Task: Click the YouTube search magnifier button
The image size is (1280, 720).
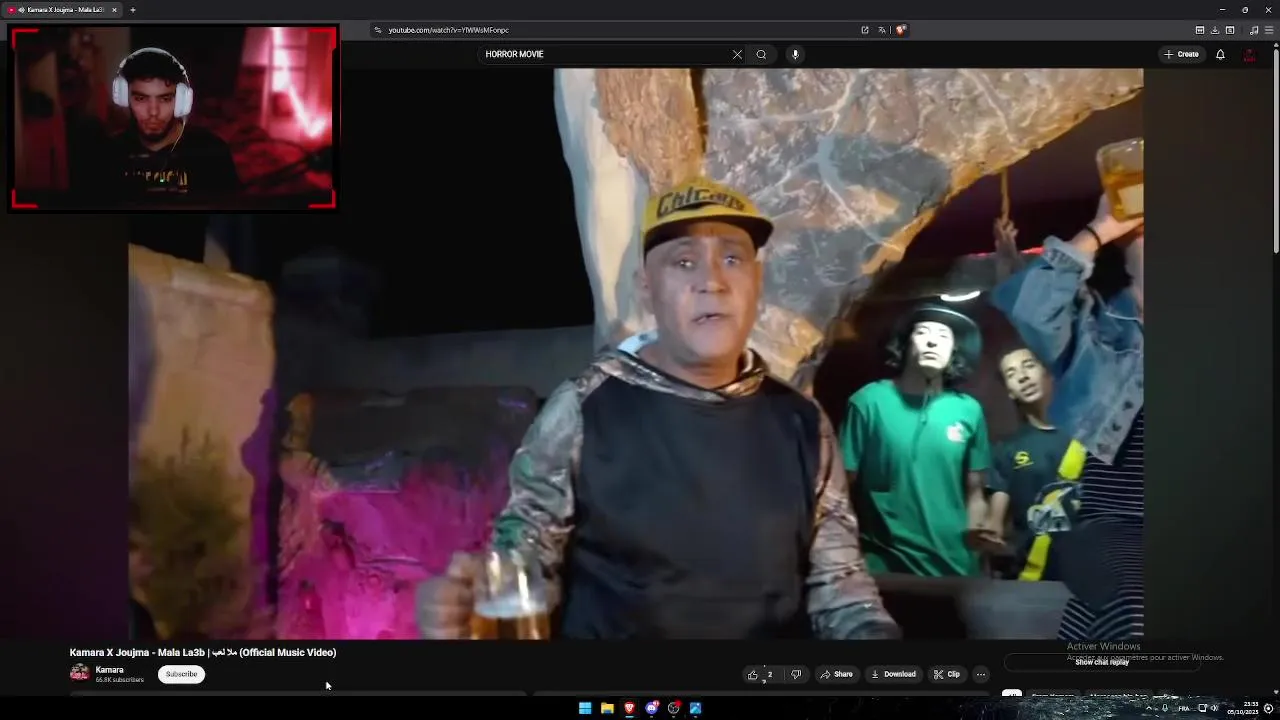Action: [761, 55]
